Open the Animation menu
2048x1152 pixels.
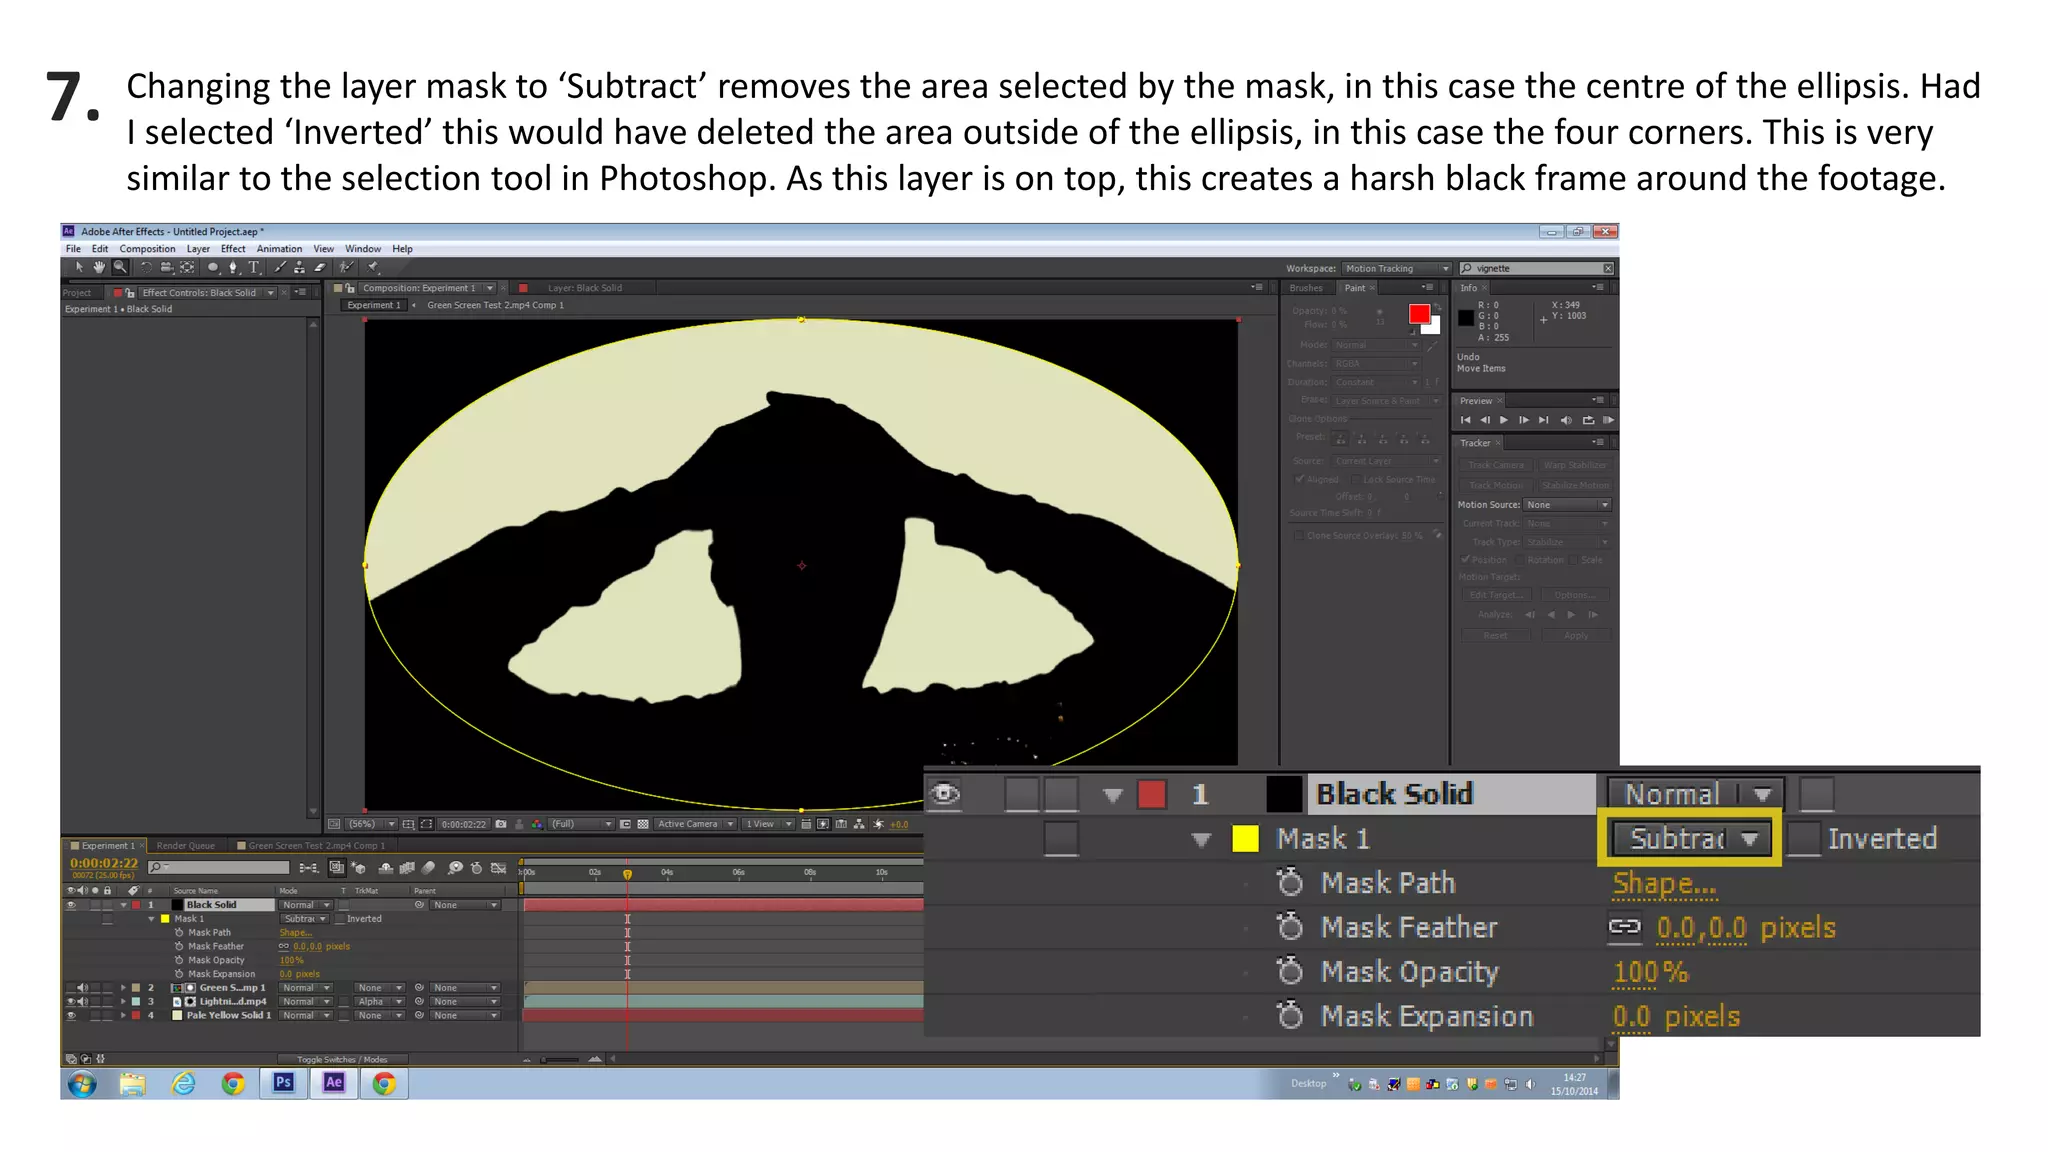point(279,249)
